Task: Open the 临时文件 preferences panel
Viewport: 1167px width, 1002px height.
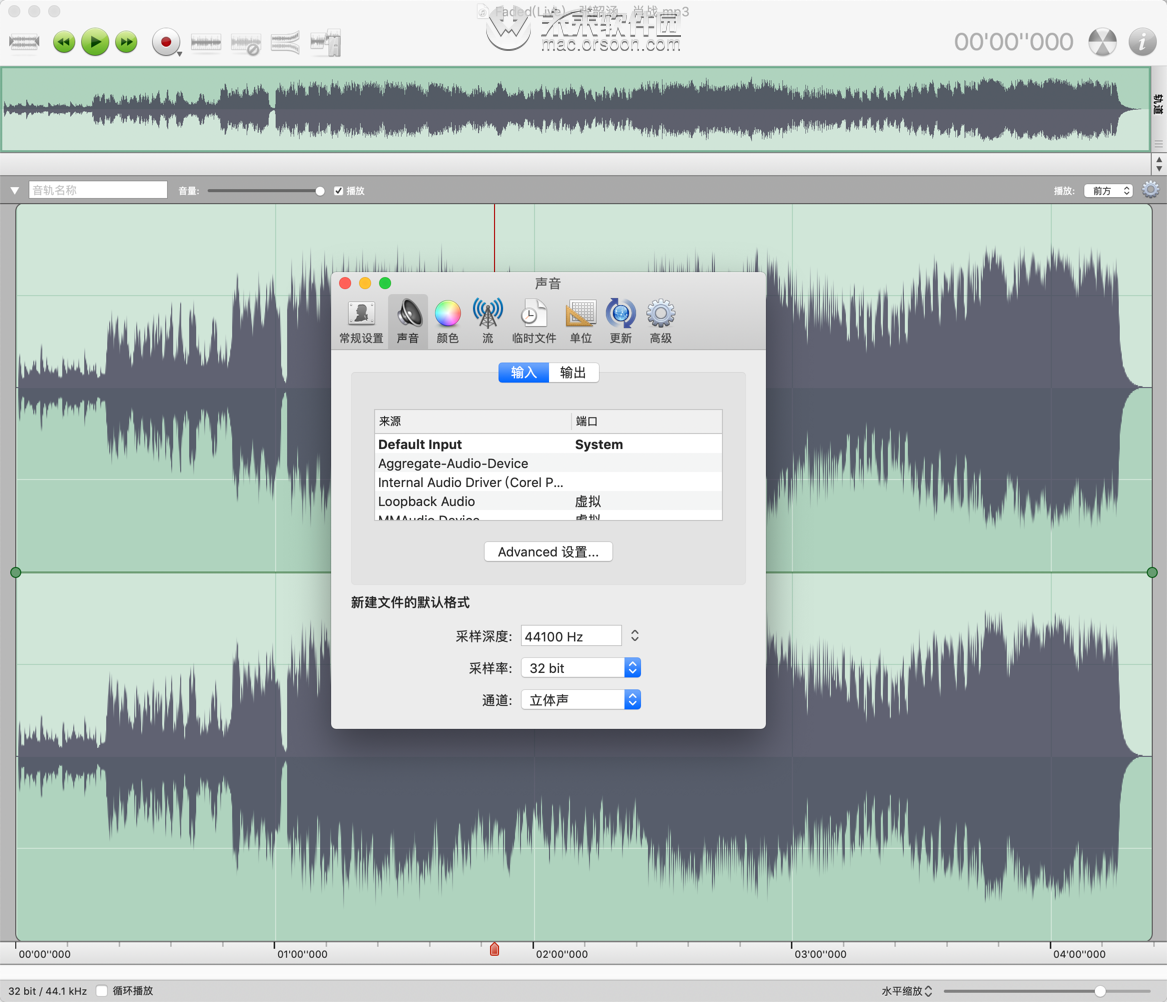Action: point(533,318)
